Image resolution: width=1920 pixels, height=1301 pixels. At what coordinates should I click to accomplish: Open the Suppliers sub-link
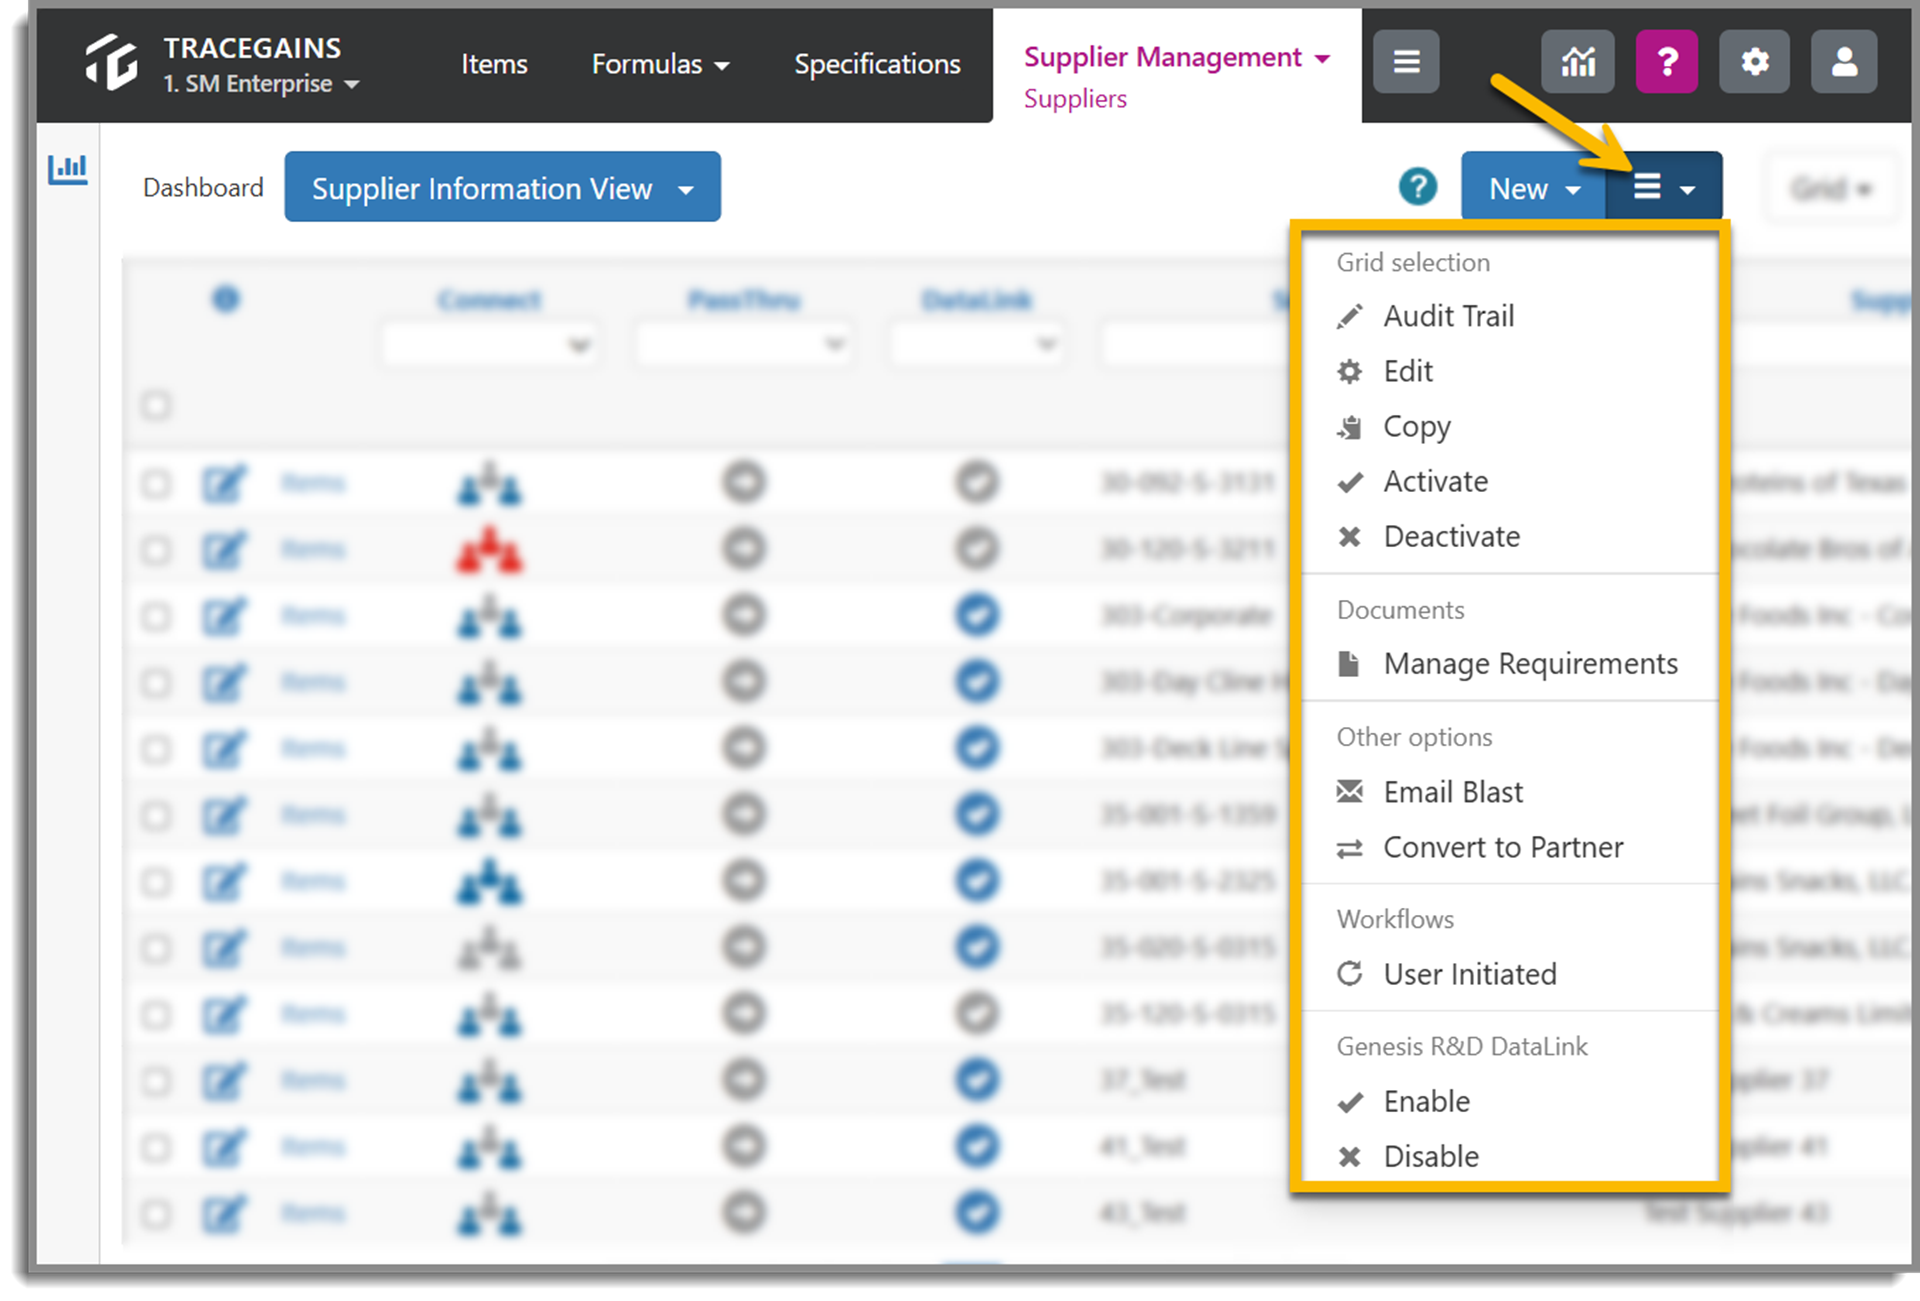(1075, 99)
